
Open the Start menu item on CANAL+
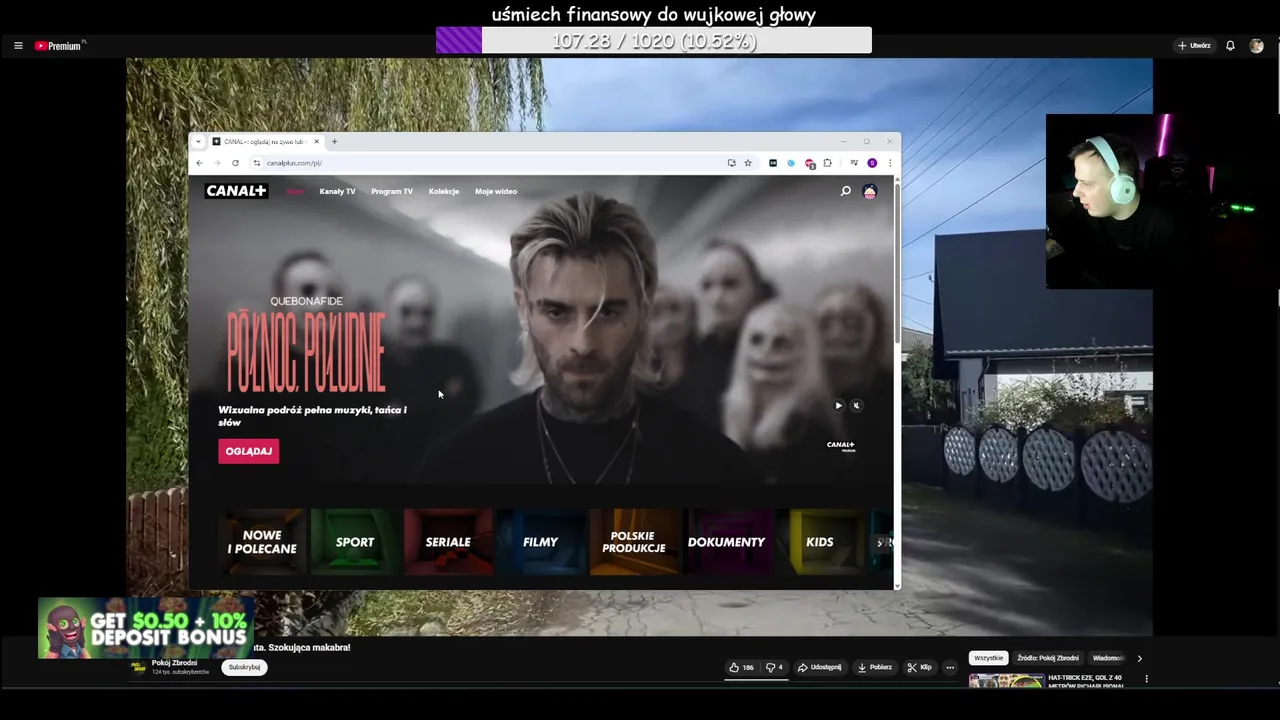click(x=295, y=191)
